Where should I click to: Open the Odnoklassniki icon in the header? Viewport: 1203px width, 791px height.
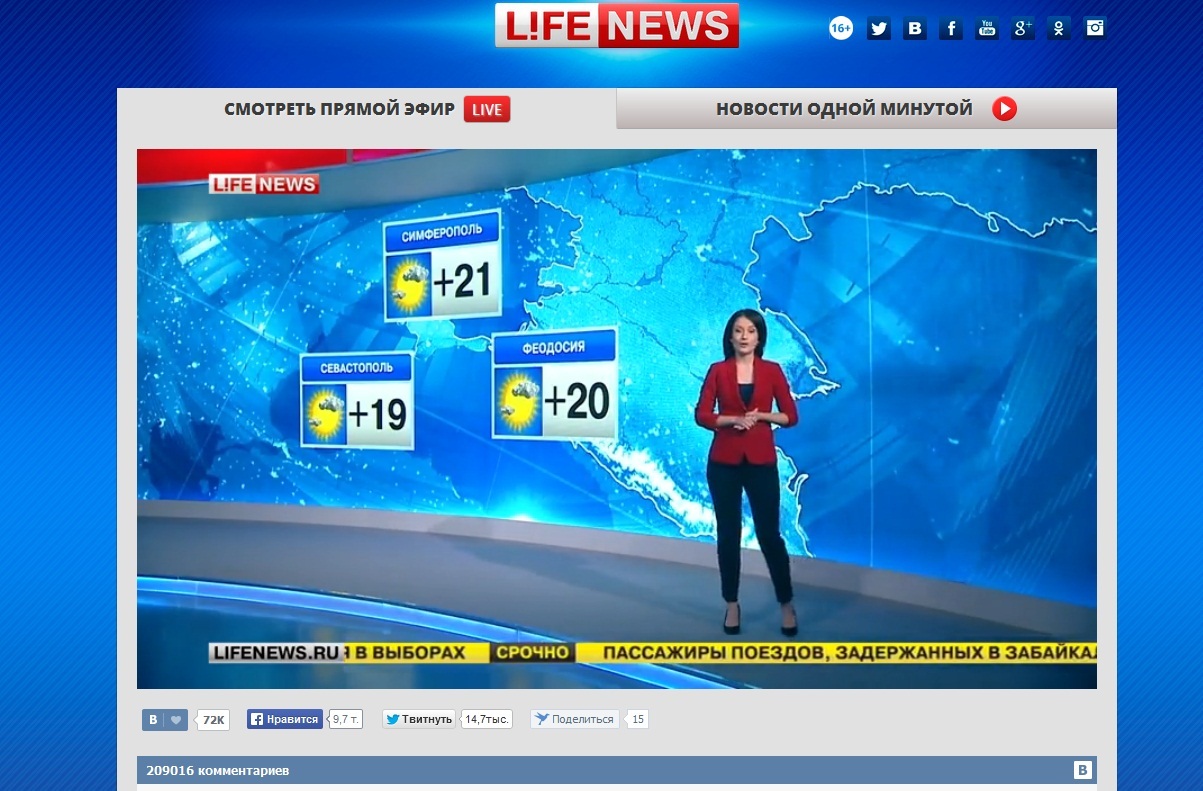click(x=1059, y=29)
